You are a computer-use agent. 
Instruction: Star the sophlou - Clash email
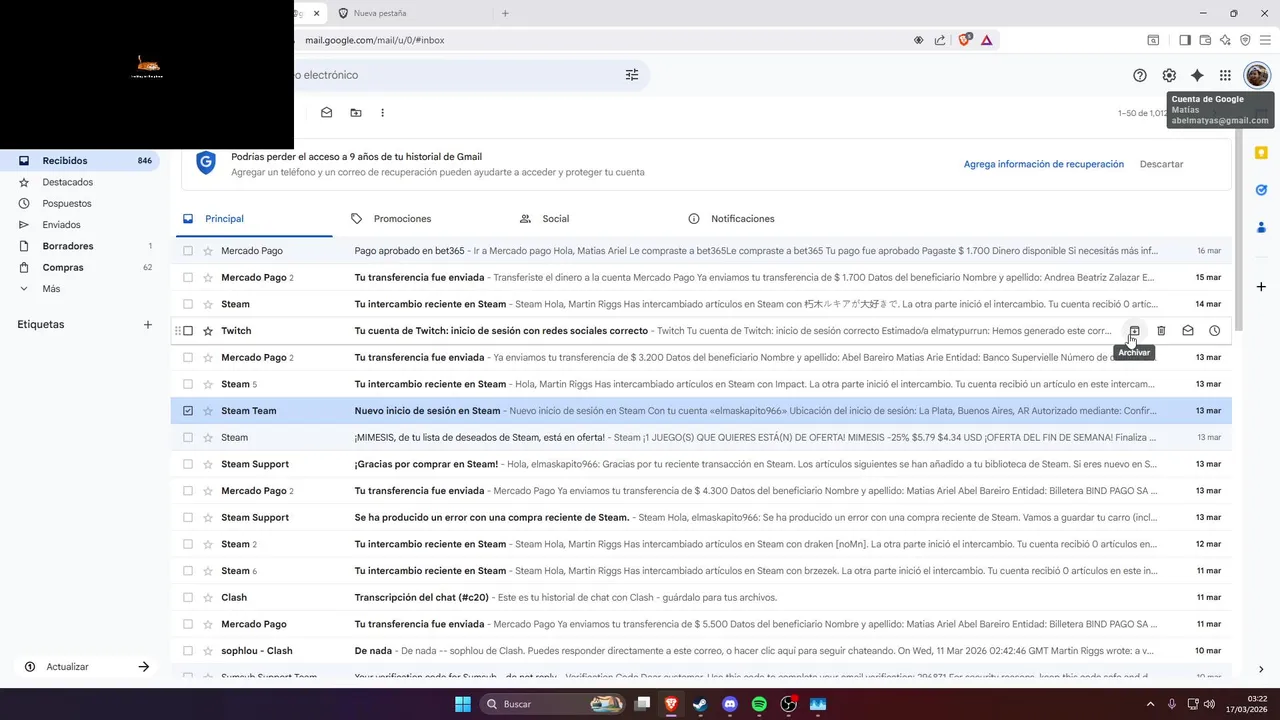click(208, 651)
